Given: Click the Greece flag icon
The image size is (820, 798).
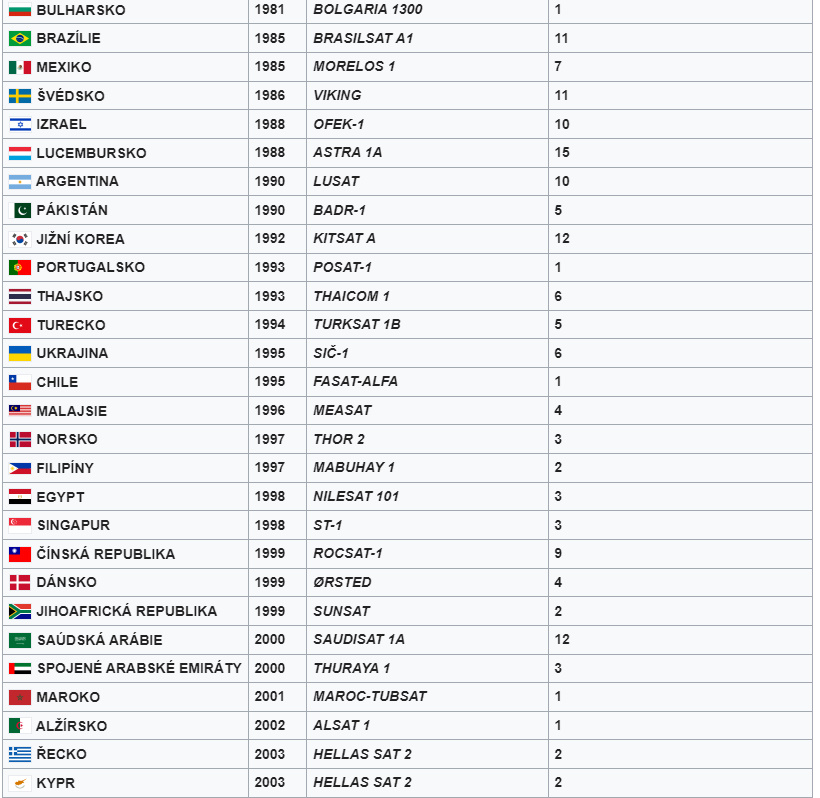Looking at the screenshot, I should pos(20,754).
